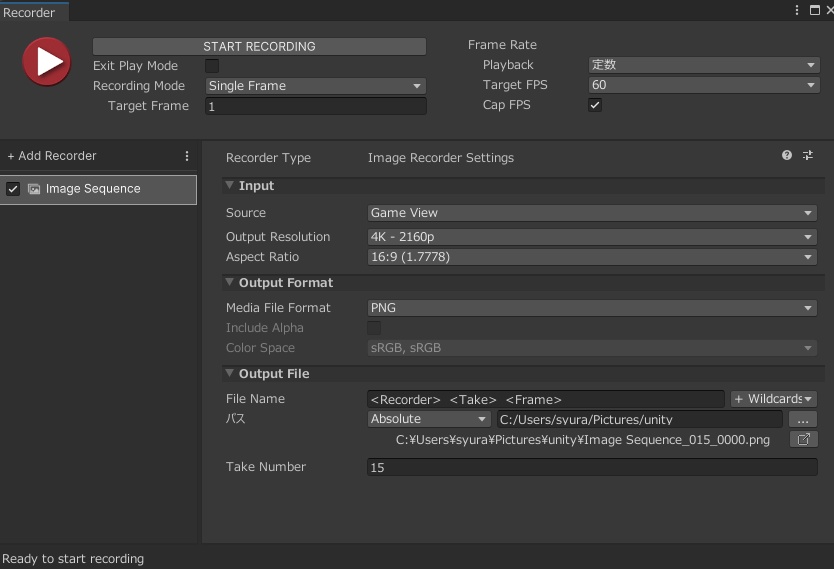
Task: Open the Output Resolution dropdown
Action: click(592, 237)
